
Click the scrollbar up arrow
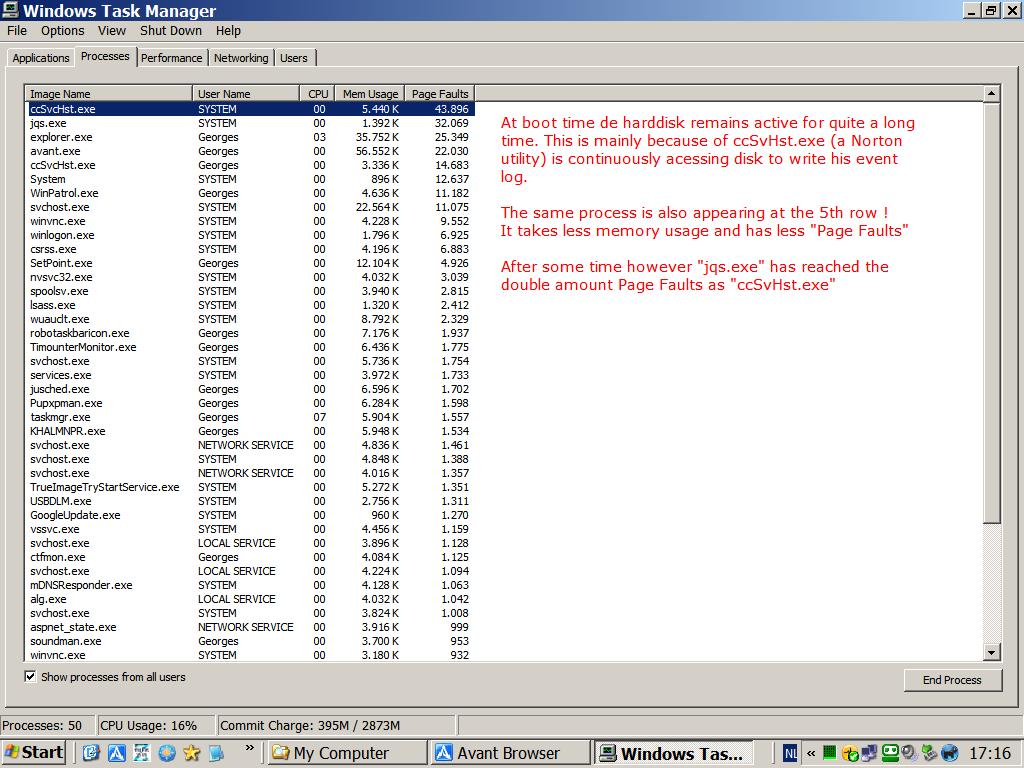(991, 94)
